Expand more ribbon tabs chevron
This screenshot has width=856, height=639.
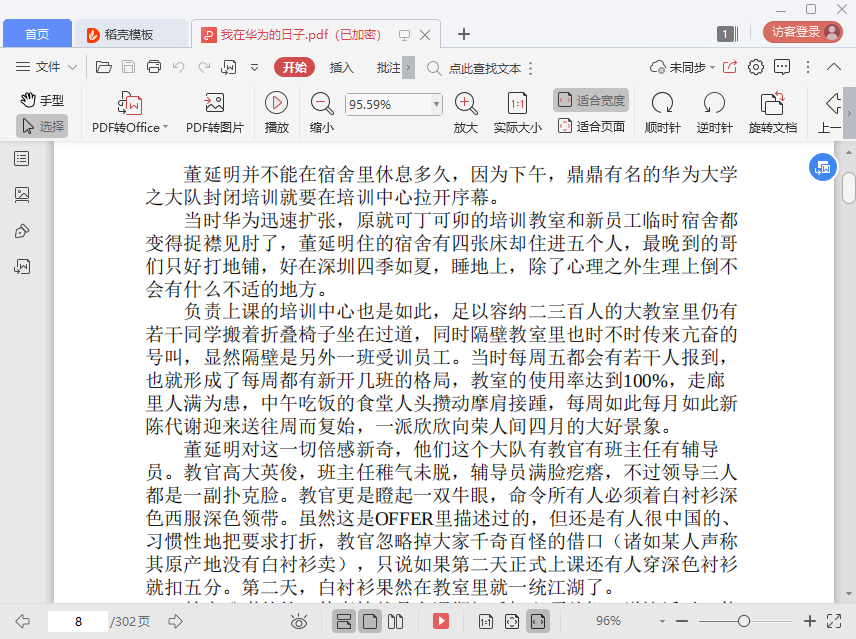point(408,68)
